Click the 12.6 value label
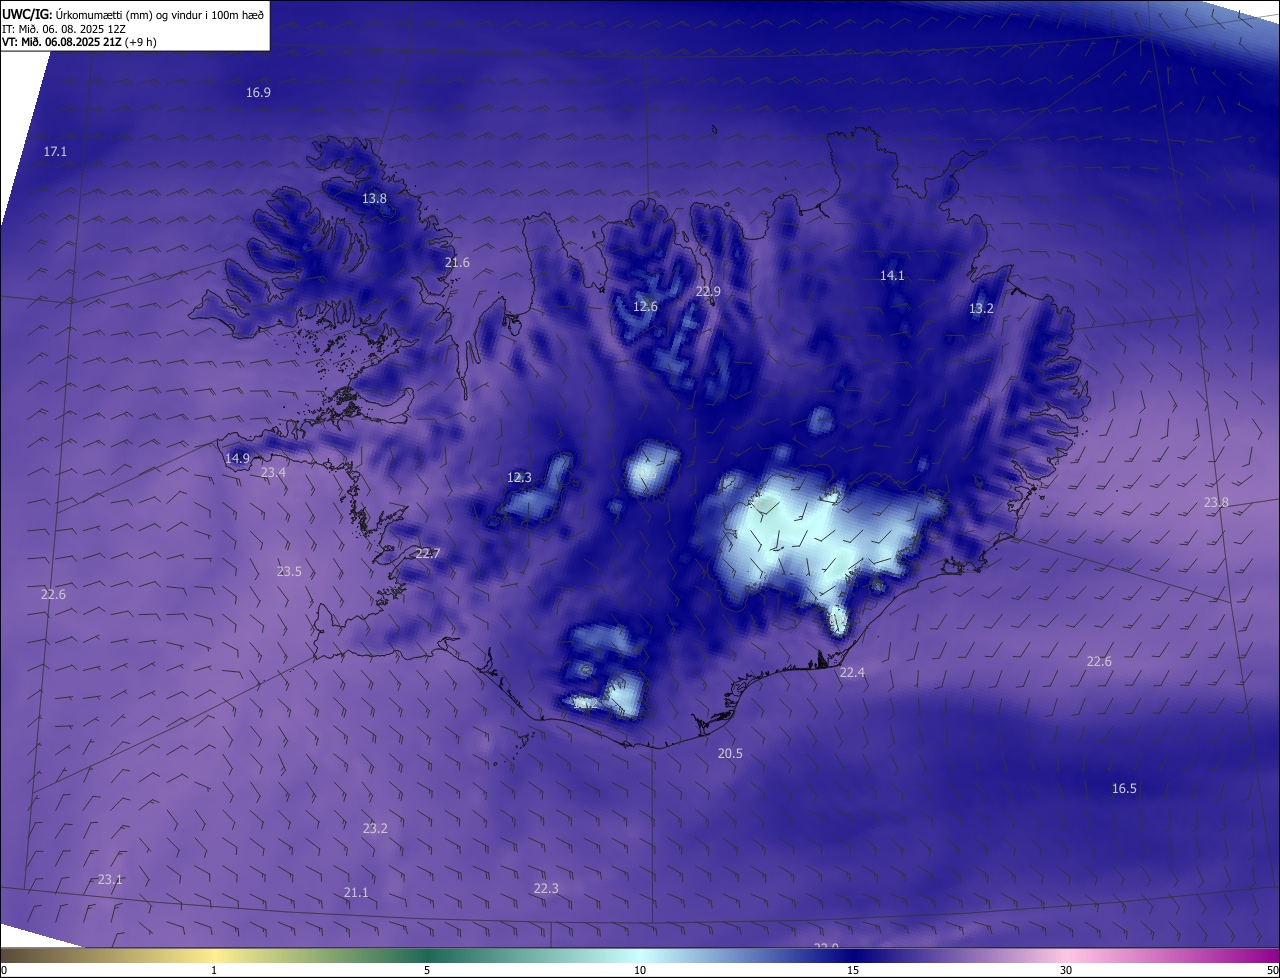Image resolution: width=1280 pixels, height=978 pixels. [x=646, y=306]
